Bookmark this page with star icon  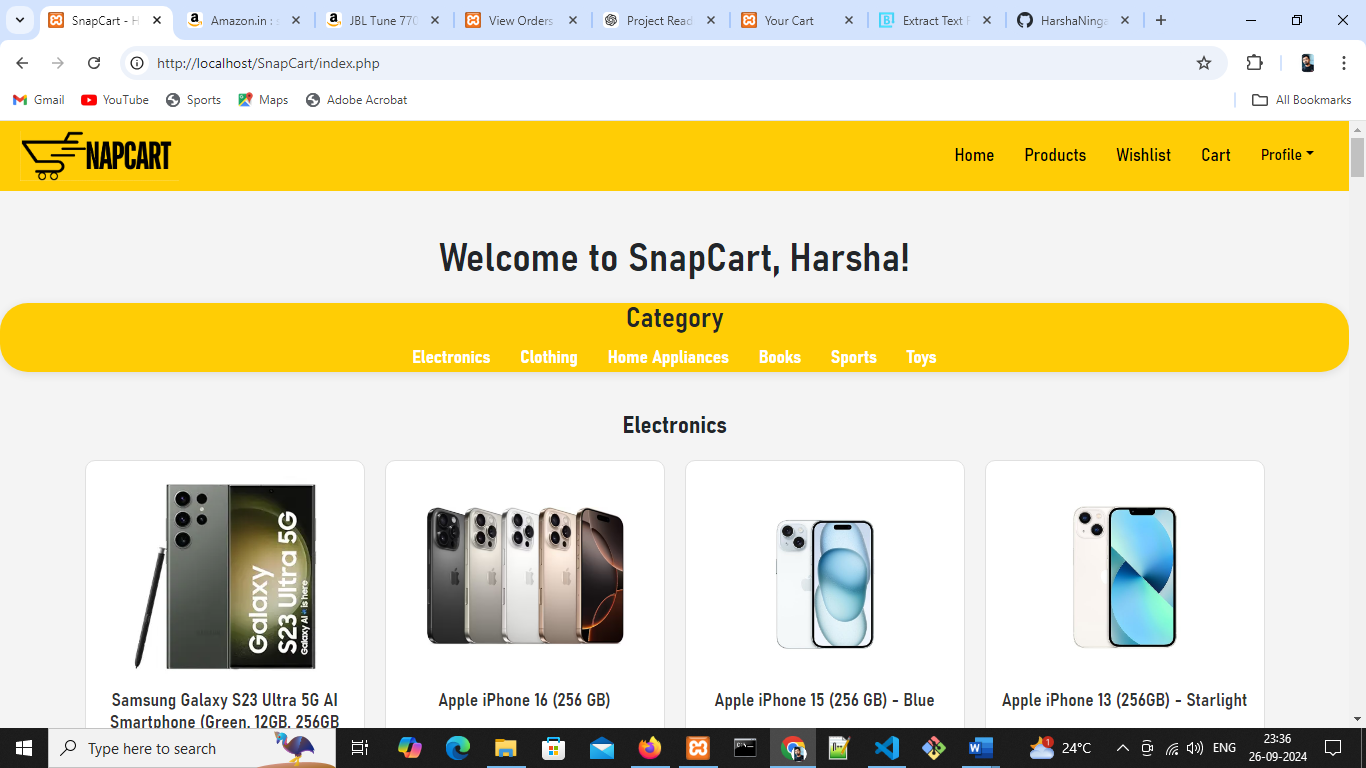coord(1204,63)
